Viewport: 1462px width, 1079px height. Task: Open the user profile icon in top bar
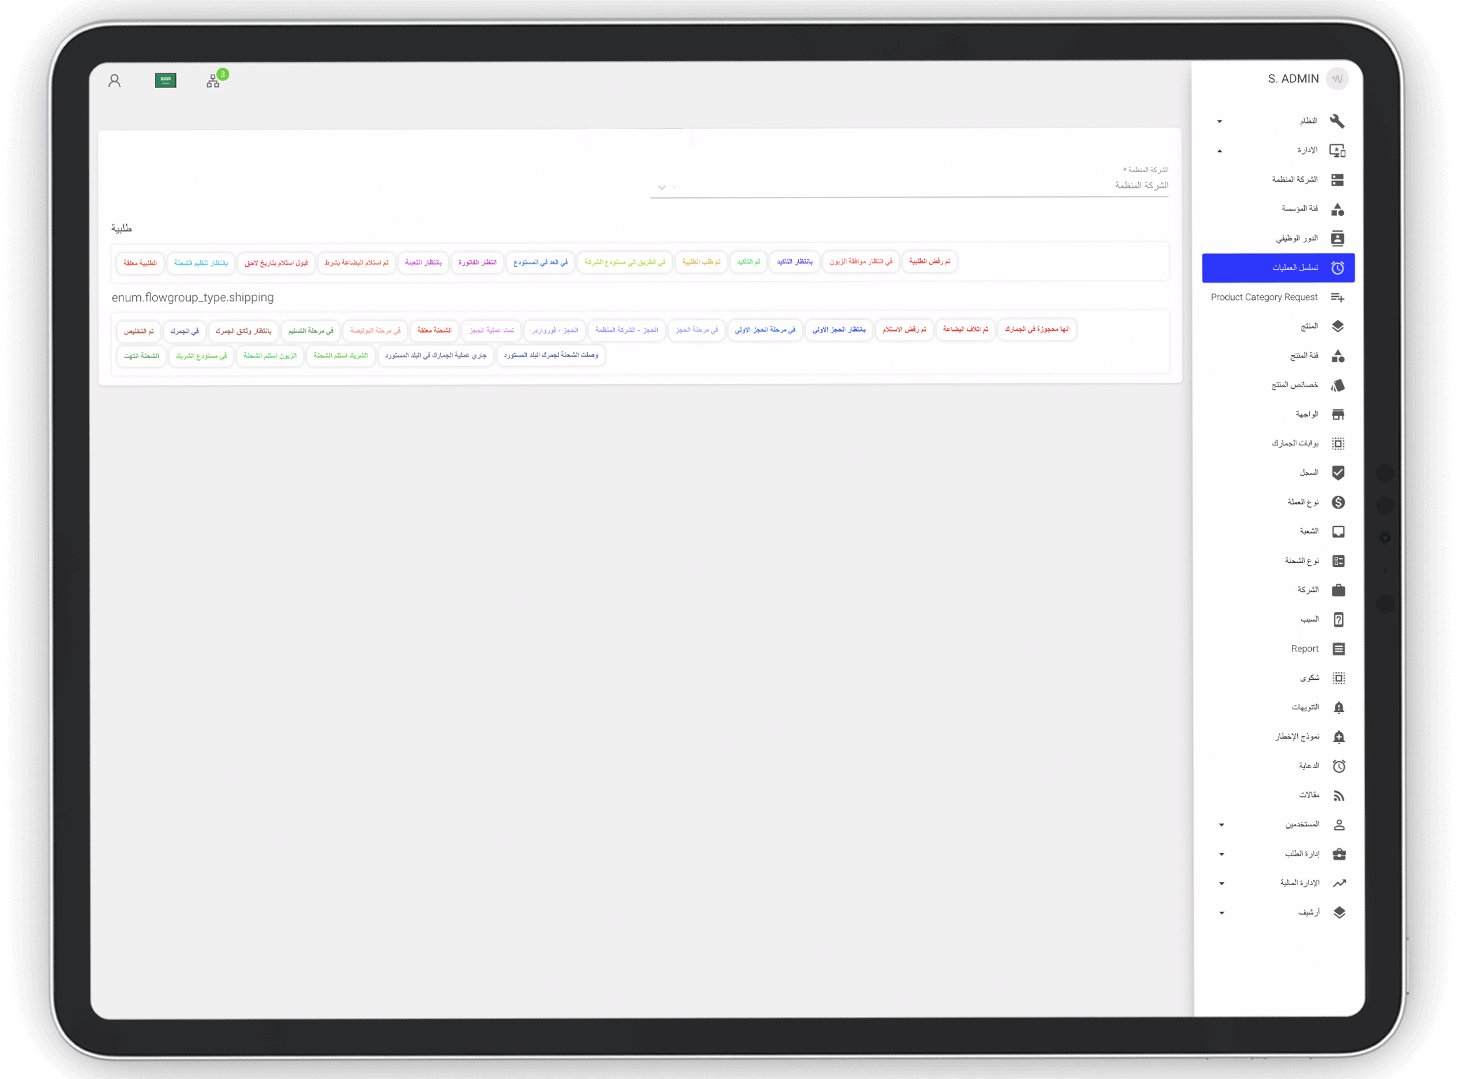tap(115, 81)
